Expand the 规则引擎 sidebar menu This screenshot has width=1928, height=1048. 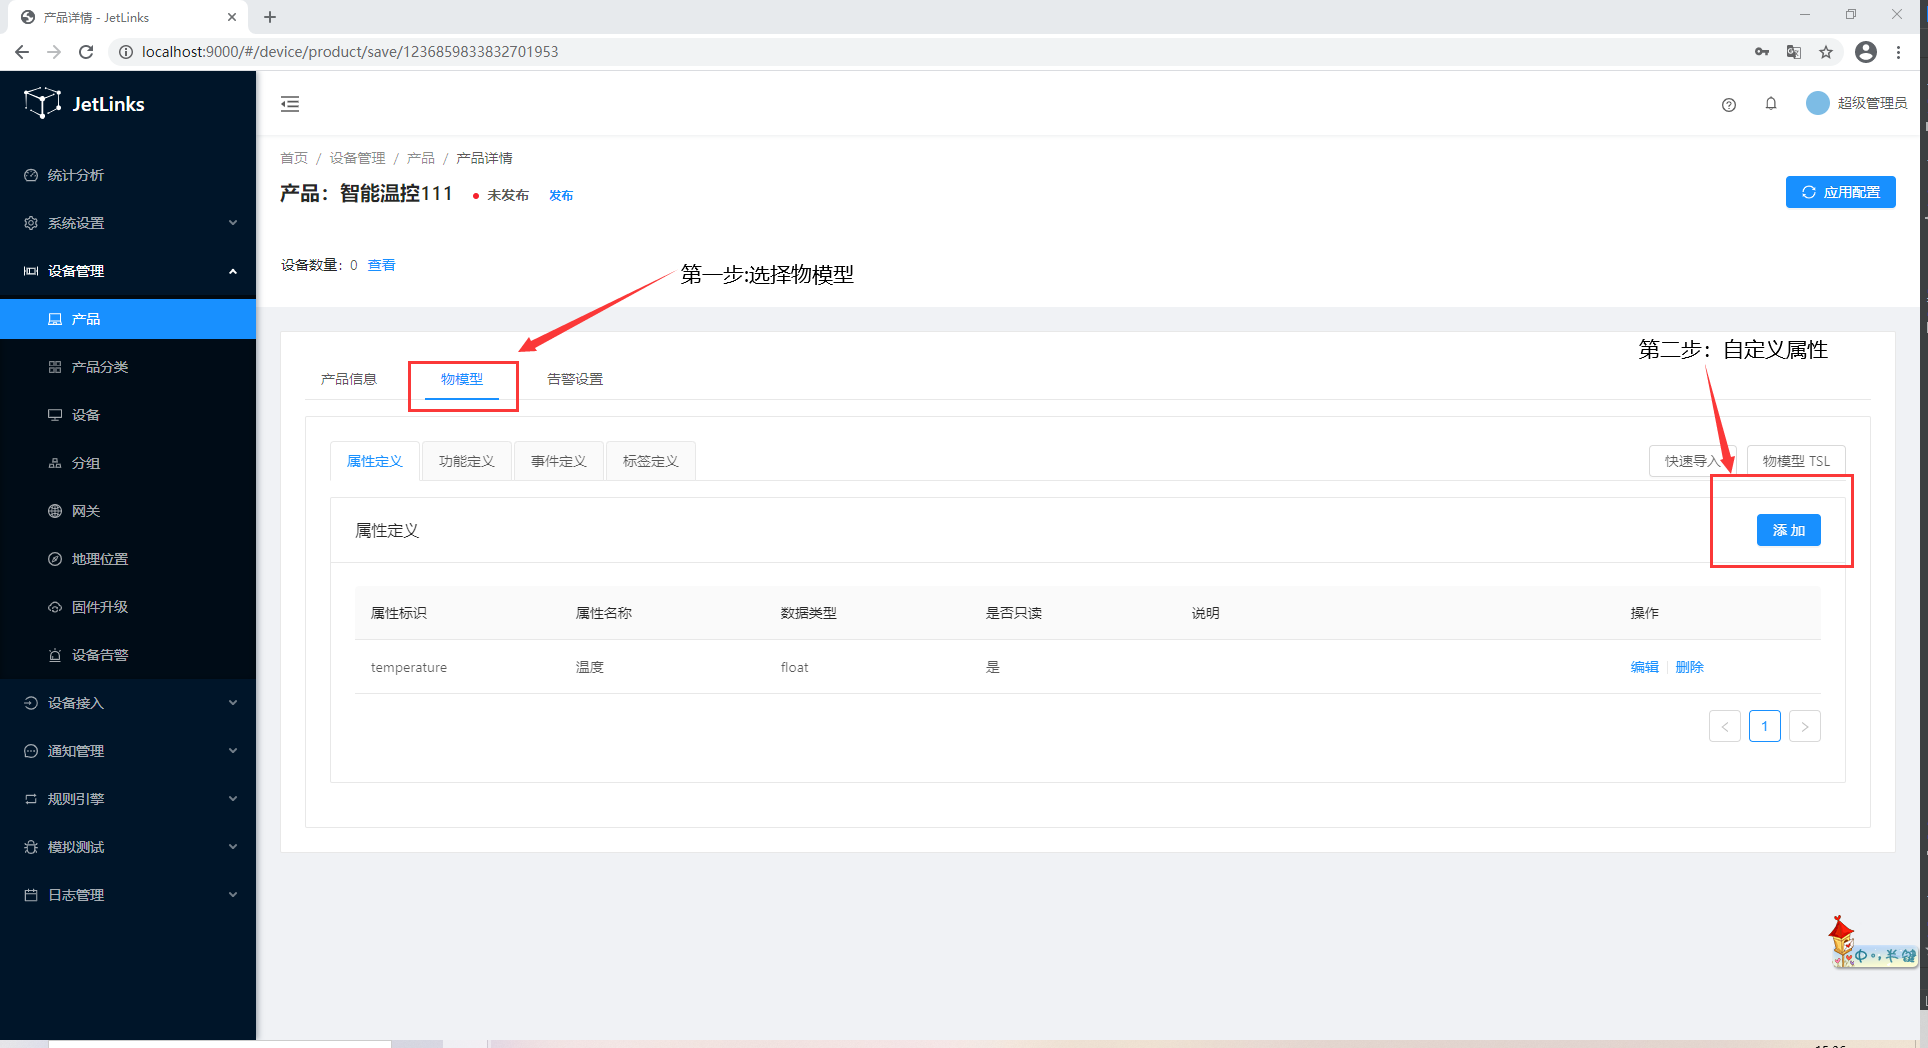[x=74, y=798]
